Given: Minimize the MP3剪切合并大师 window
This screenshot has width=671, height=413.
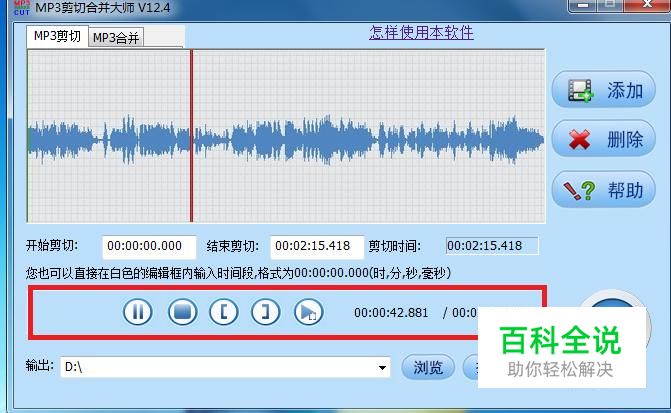Looking at the screenshot, I should click(x=582, y=6).
